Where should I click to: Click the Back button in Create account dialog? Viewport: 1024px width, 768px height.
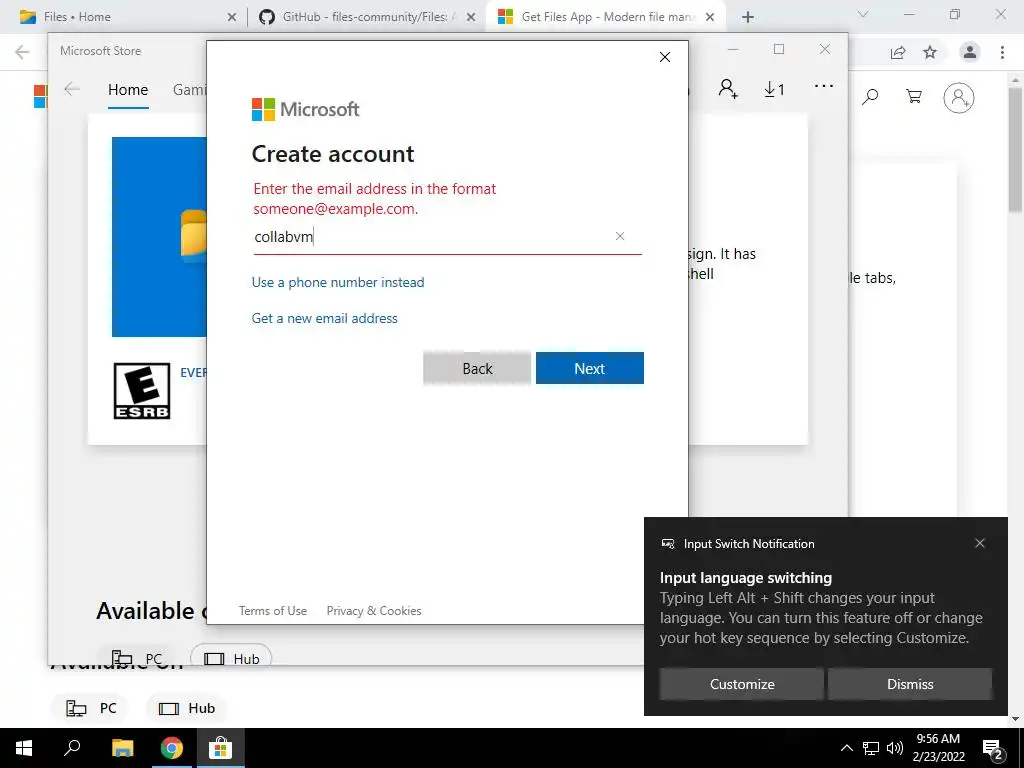coord(477,368)
